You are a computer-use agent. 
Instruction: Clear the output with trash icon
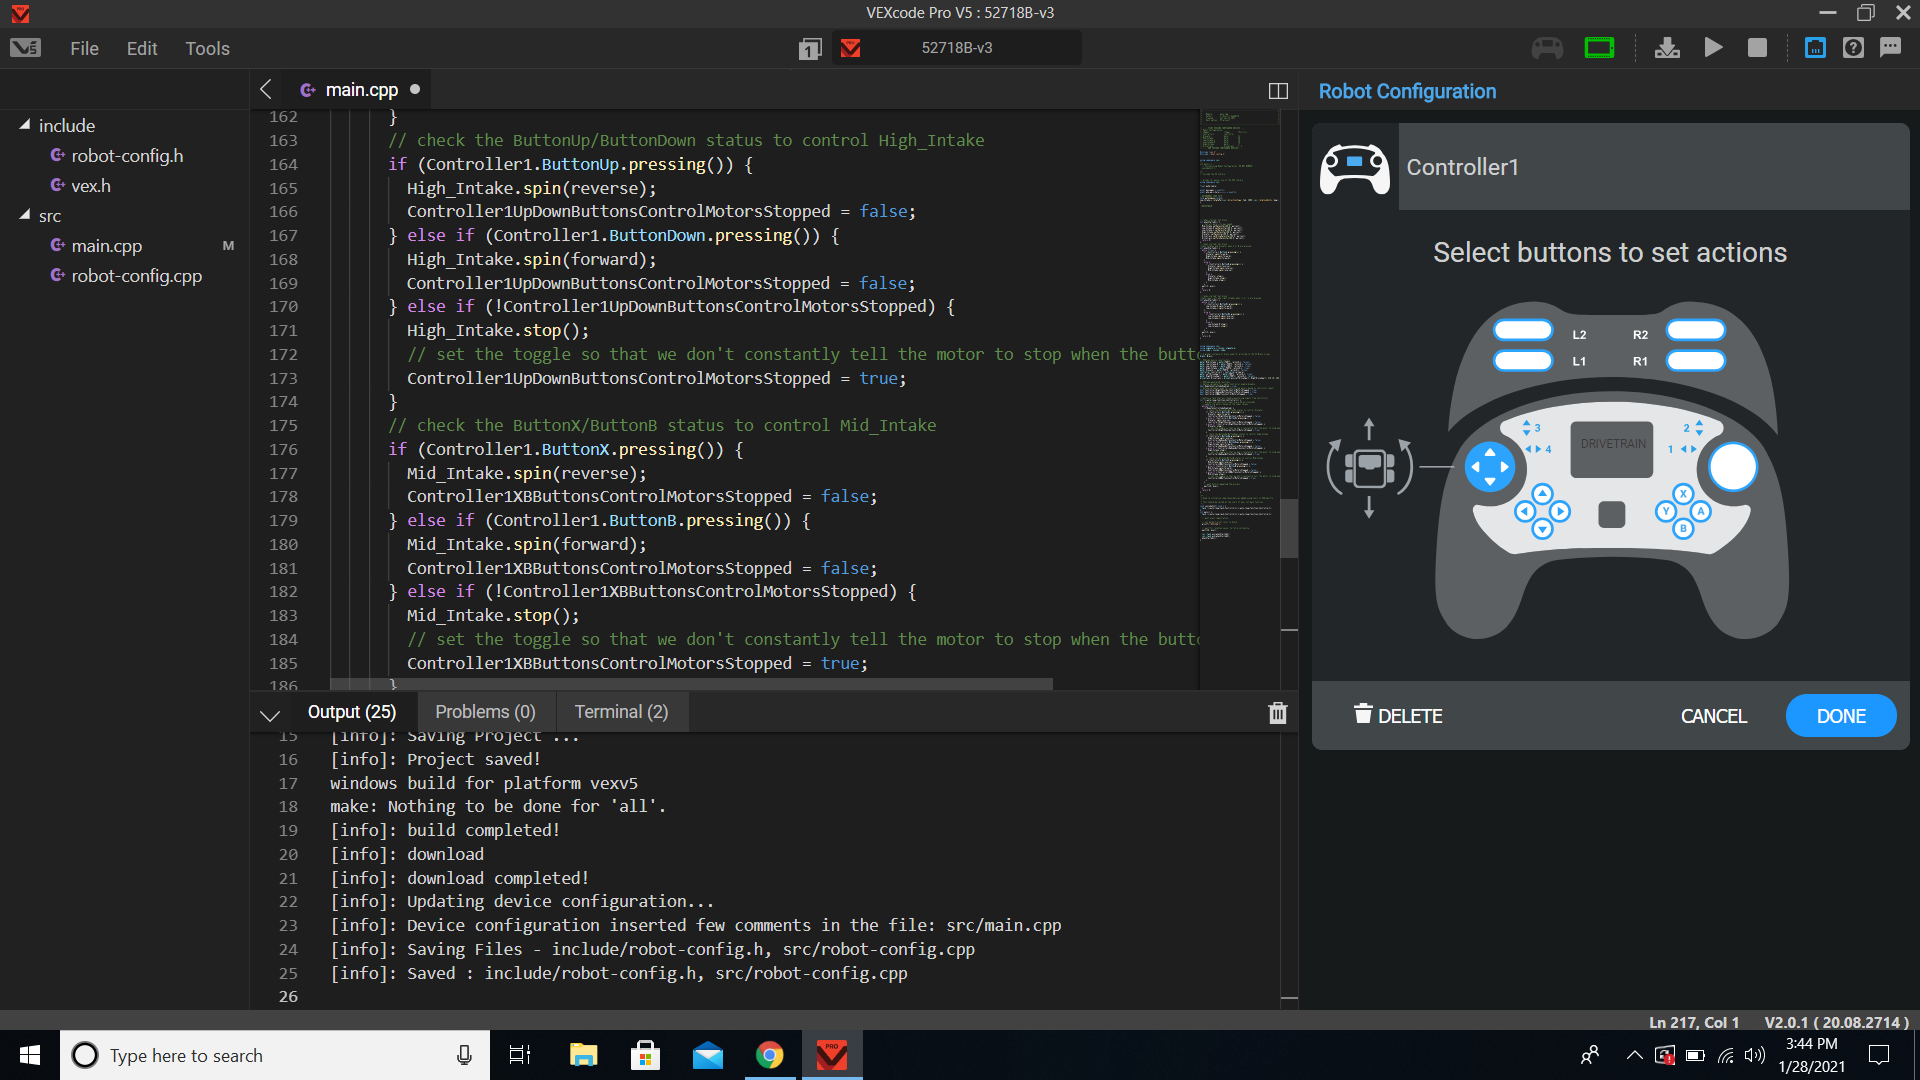coord(1278,713)
